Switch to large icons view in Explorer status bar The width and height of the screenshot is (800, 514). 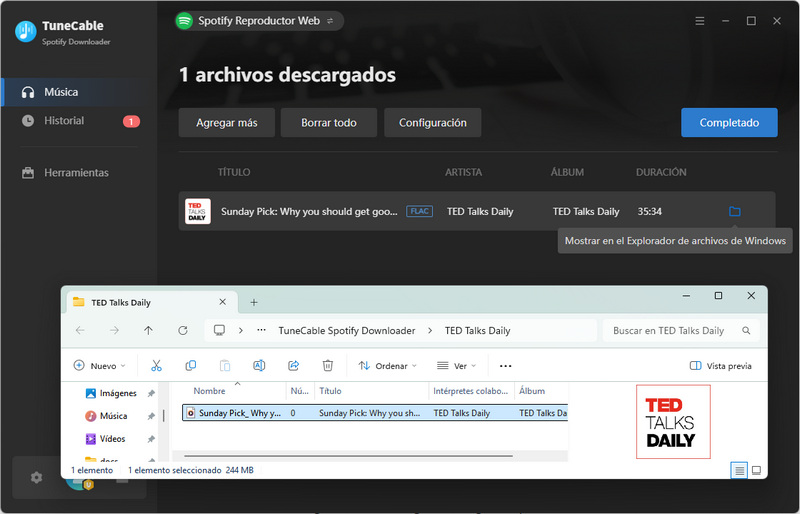(x=756, y=470)
